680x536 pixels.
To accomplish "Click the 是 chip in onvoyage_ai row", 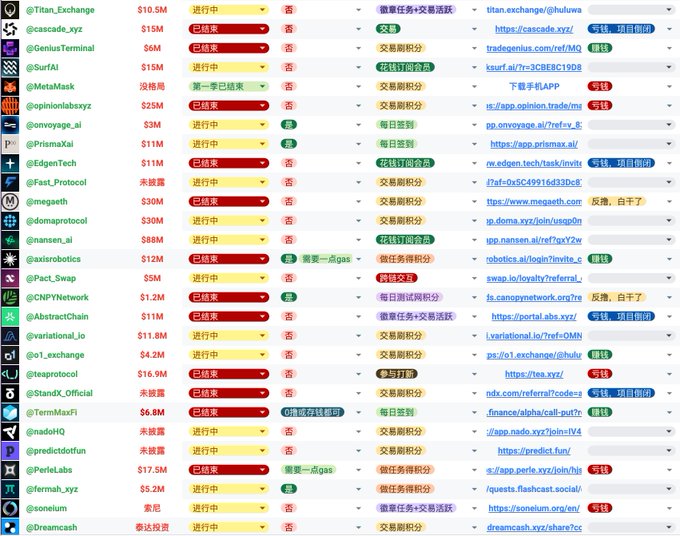I will [289, 125].
